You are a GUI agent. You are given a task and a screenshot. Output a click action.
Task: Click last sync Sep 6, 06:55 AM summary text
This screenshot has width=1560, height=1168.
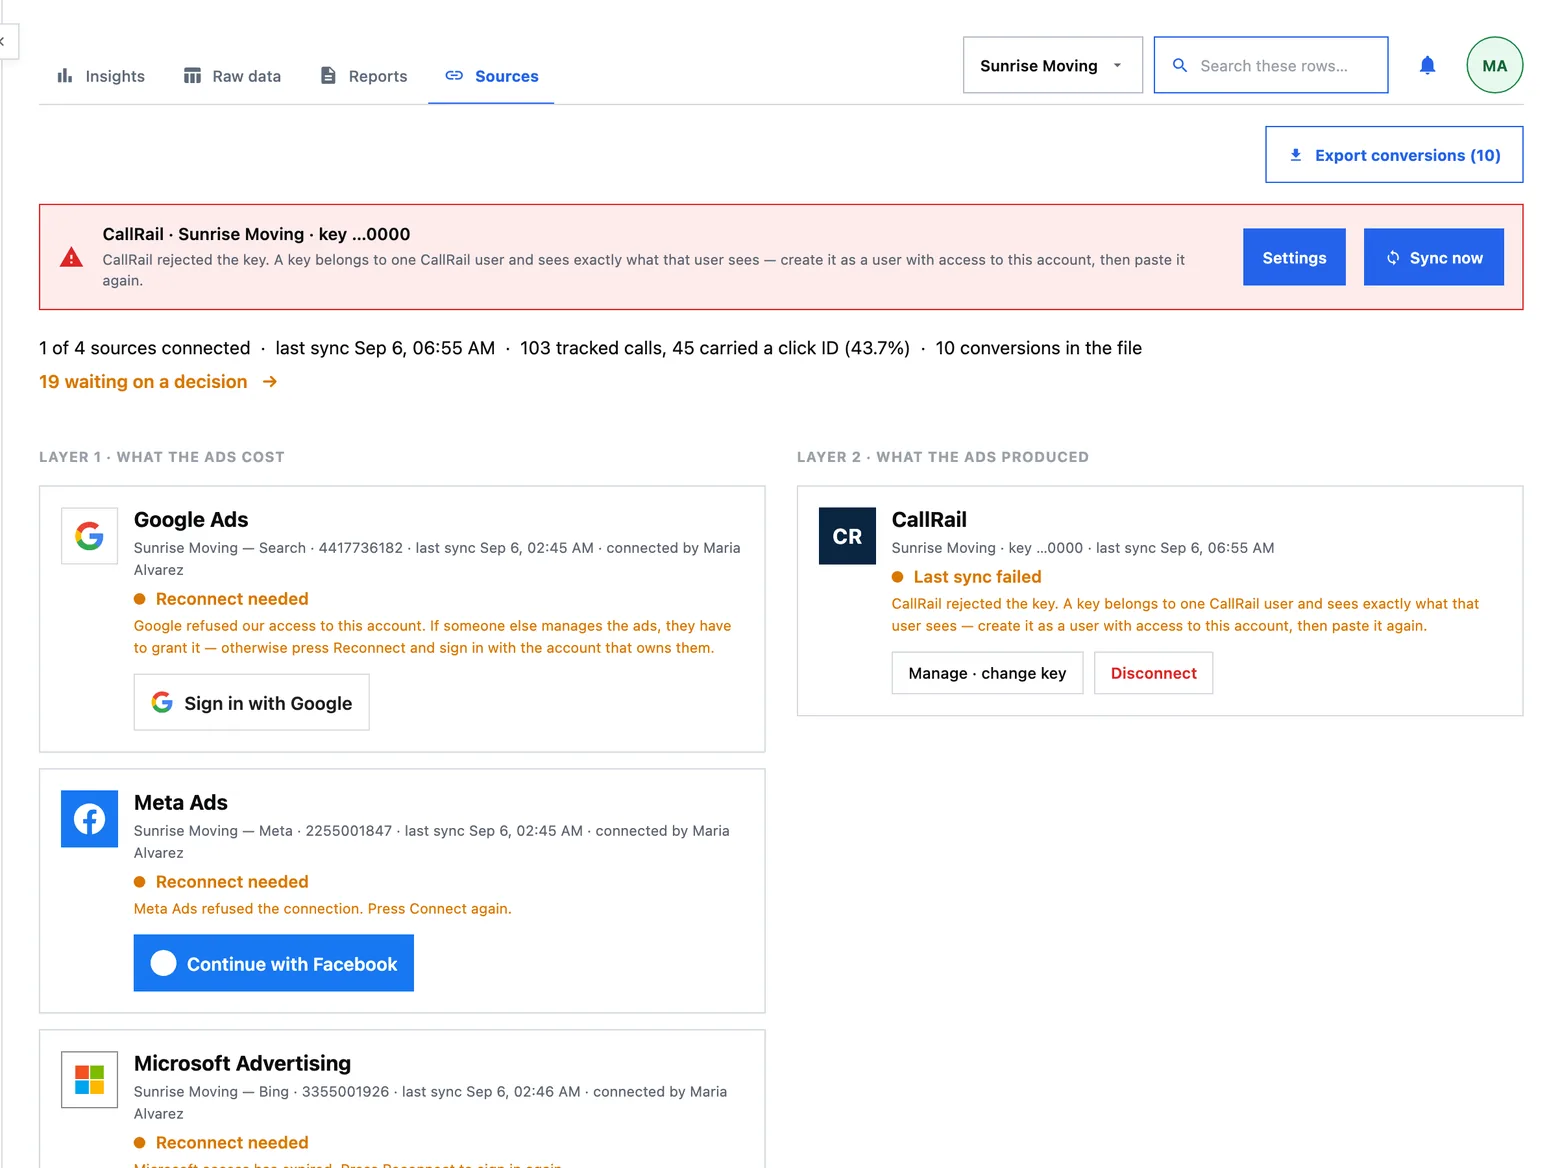coord(385,348)
